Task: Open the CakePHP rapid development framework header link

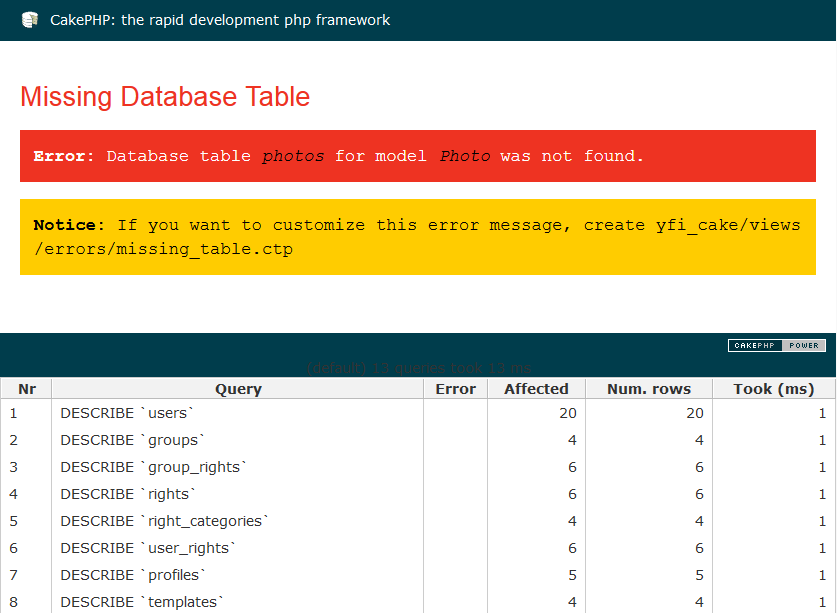Action: tap(220, 20)
